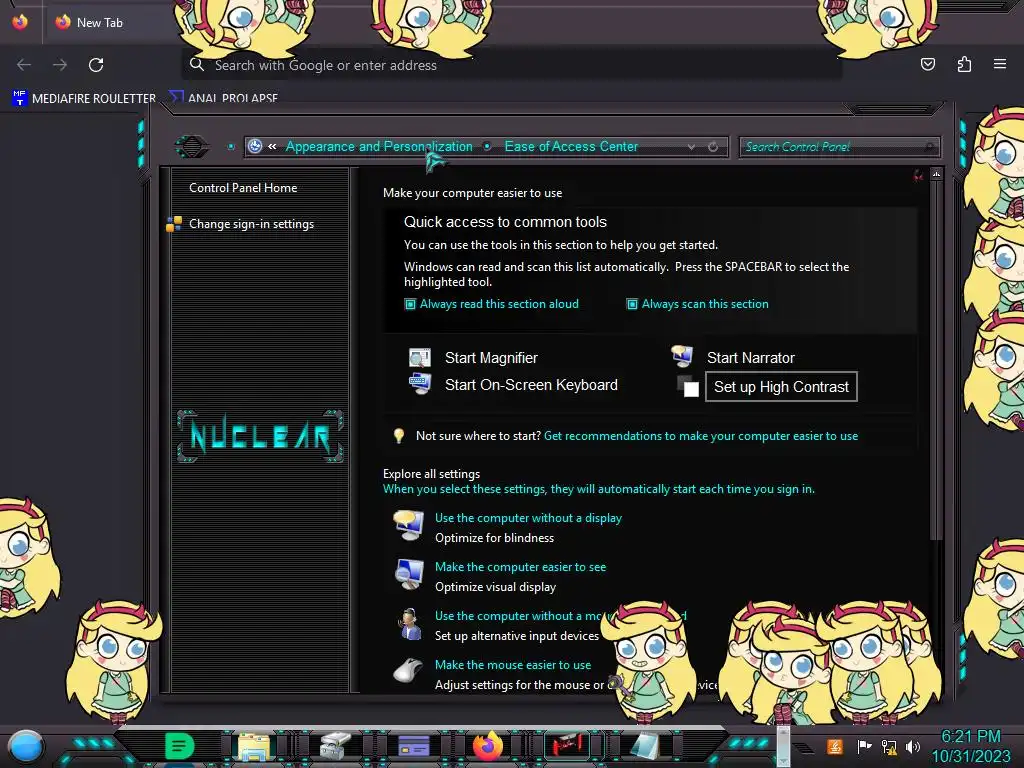Image resolution: width=1024 pixels, height=768 pixels.
Task: Click the shield icon beside Change sign-in settings
Action: click(174, 224)
